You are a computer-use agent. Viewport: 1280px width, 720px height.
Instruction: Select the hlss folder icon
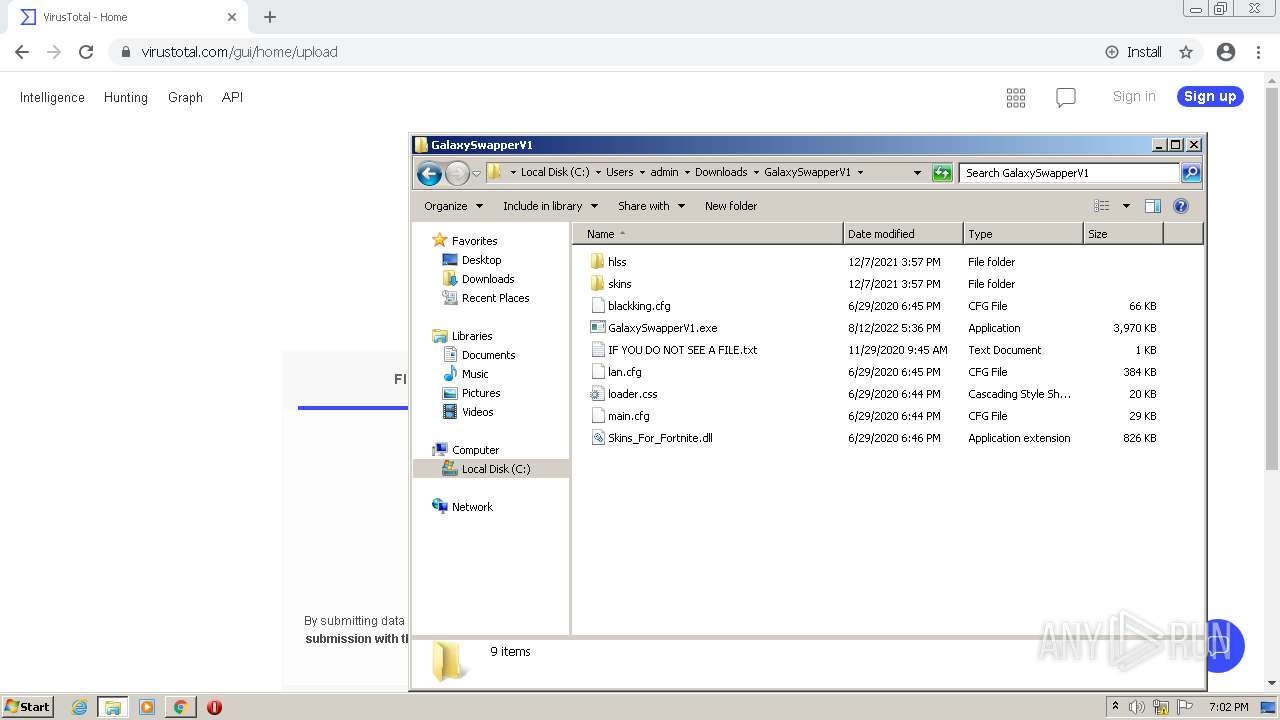(597, 262)
